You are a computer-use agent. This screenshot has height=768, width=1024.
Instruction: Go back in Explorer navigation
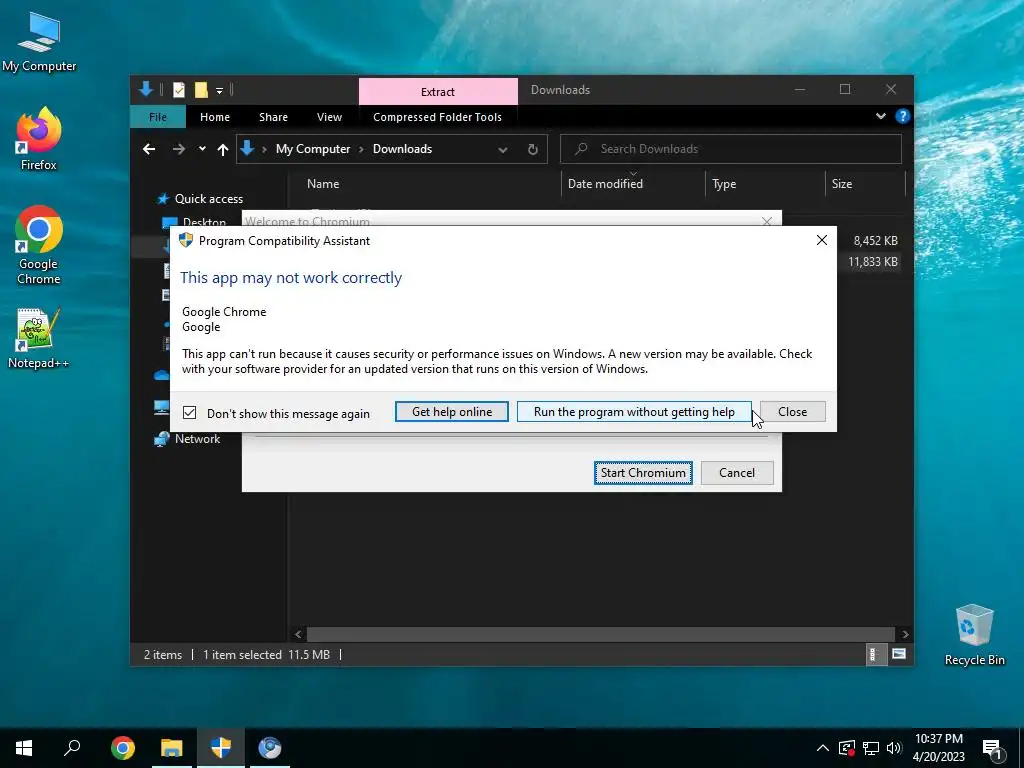click(149, 149)
